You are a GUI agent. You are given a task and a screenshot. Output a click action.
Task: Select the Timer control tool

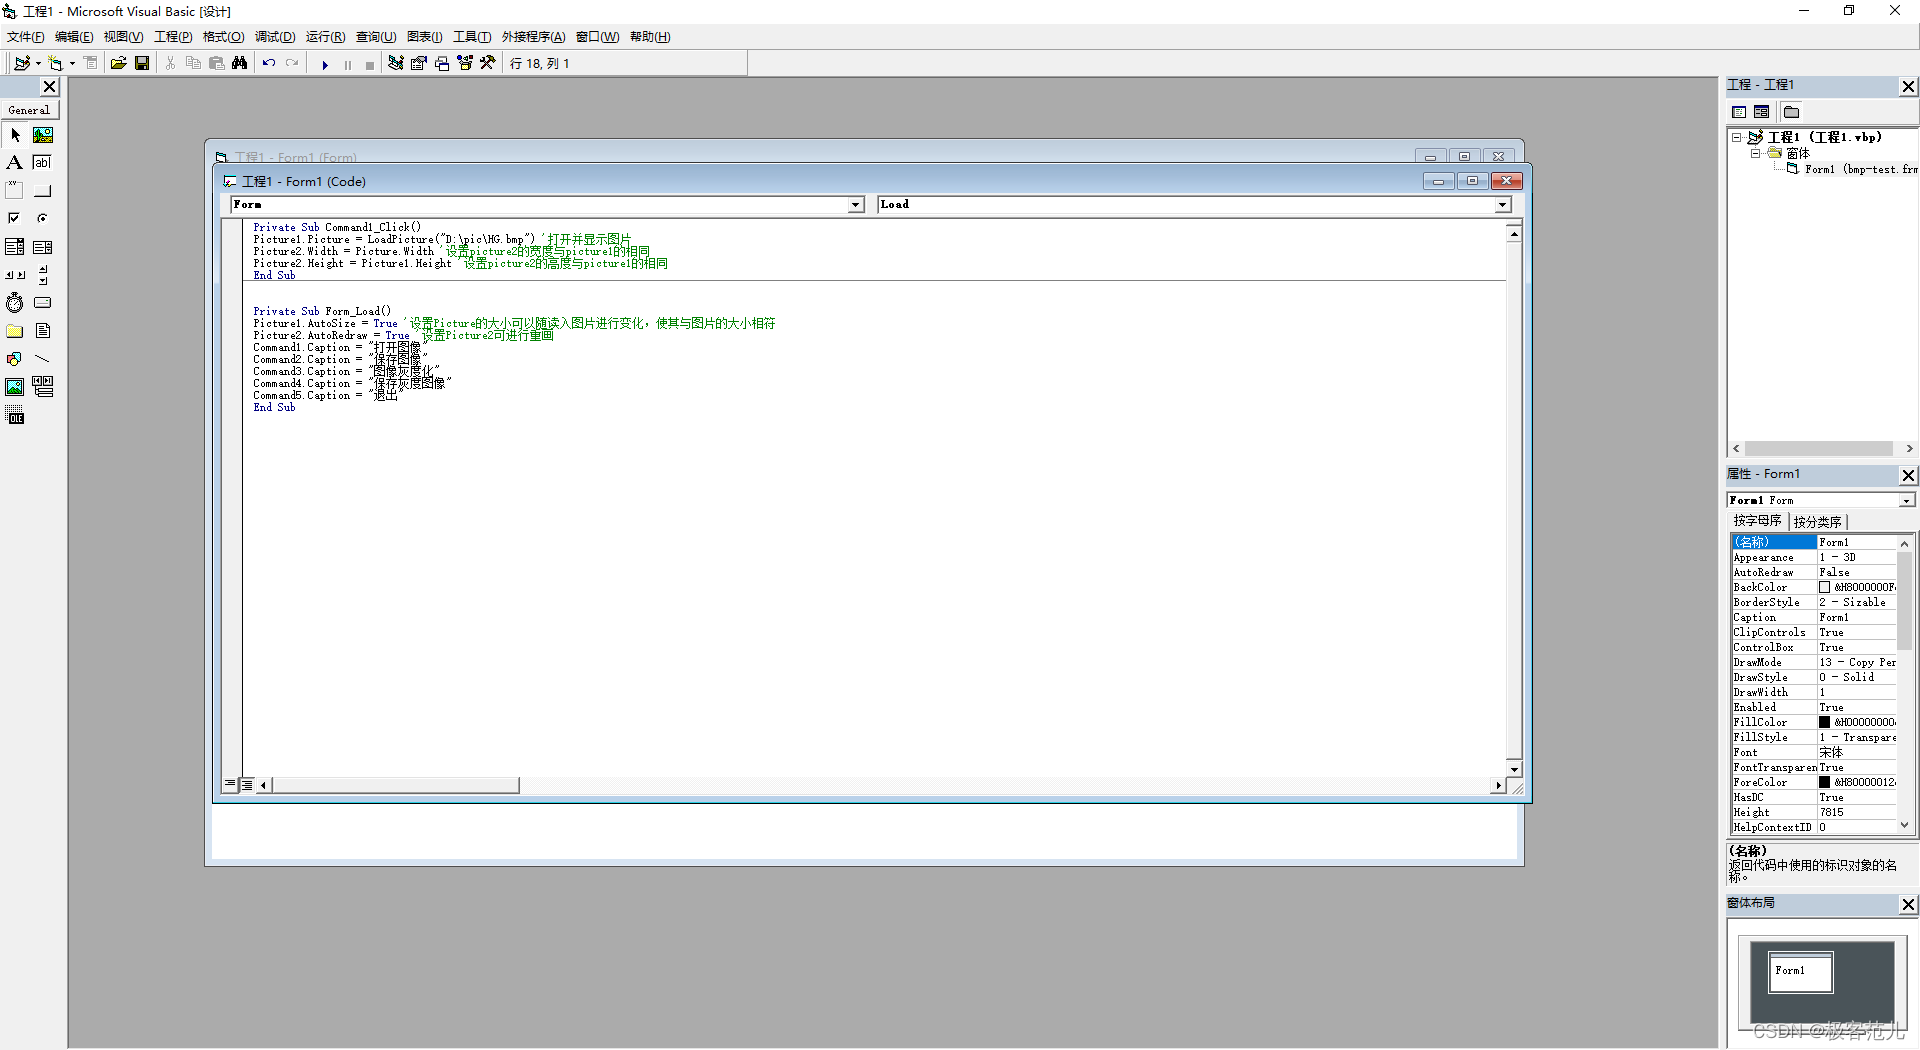15,303
